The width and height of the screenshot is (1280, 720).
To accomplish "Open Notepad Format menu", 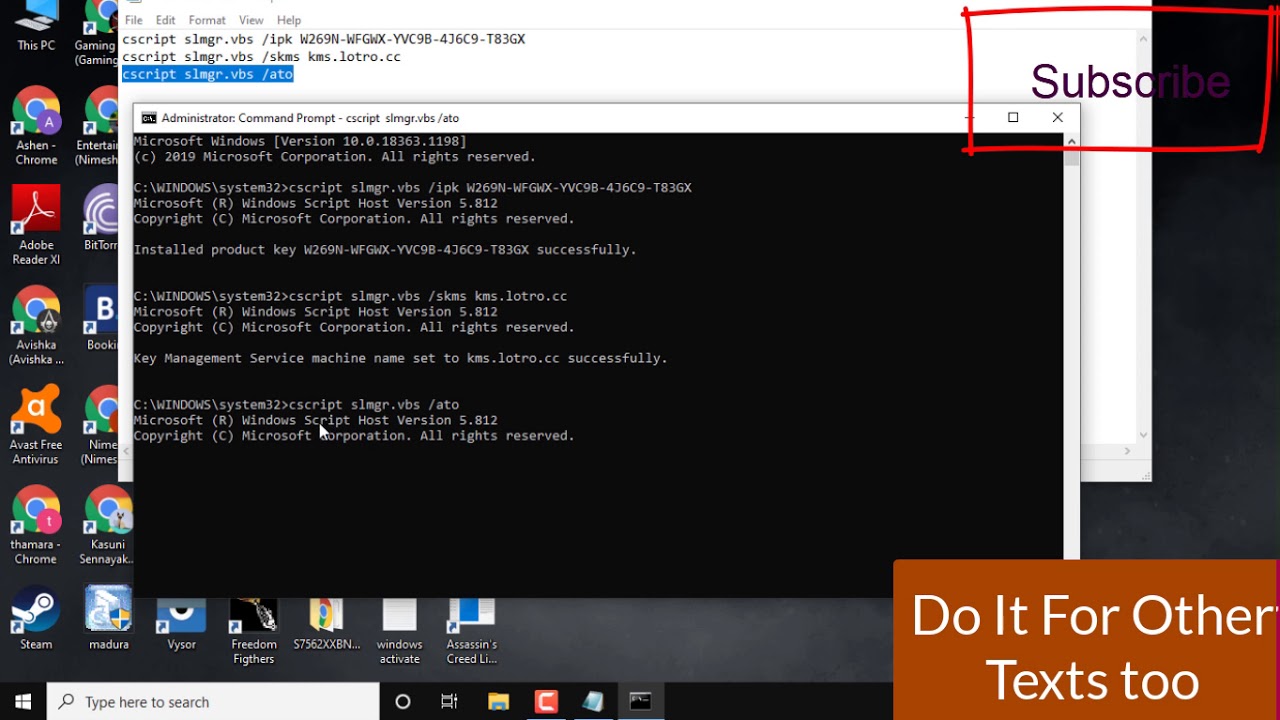I will point(207,20).
